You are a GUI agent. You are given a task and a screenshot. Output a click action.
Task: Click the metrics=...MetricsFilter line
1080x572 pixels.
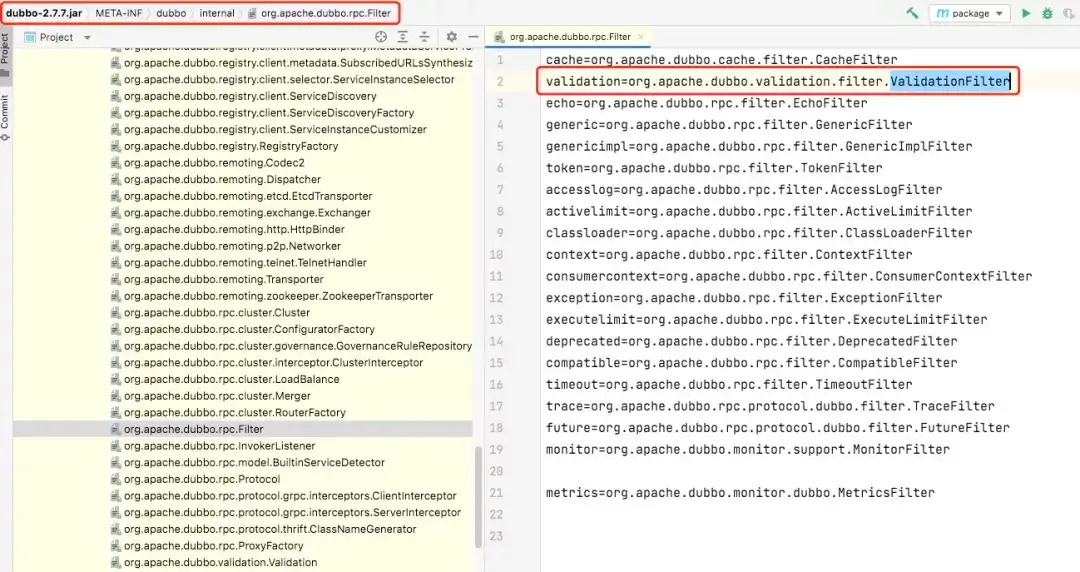[x=740, y=493]
